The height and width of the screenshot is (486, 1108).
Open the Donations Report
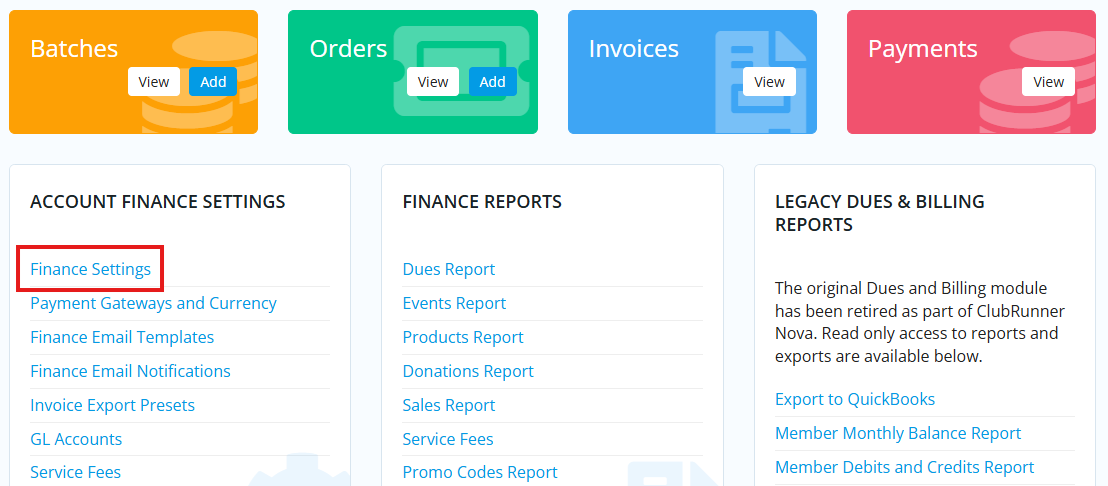[468, 371]
